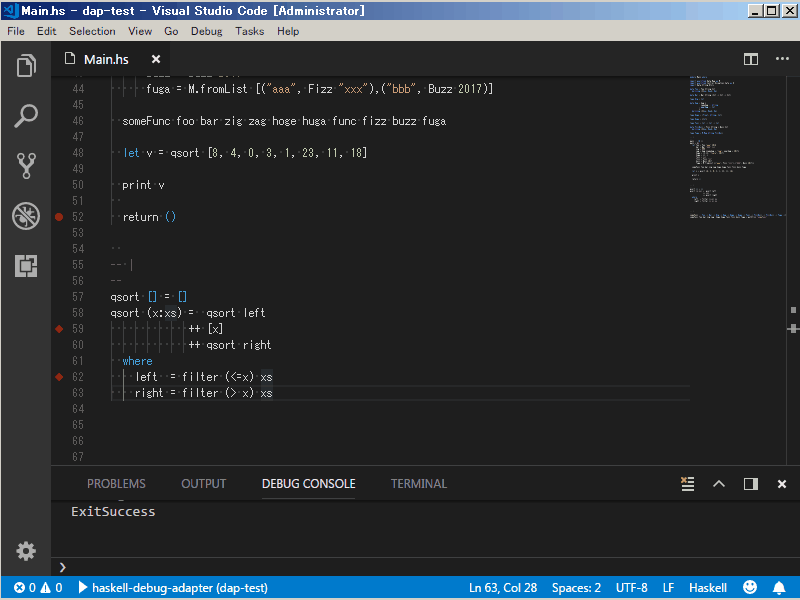This screenshot has width=800, height=600.
Task: Toggle the breakpoint on line 62
Action: point(60,377)
